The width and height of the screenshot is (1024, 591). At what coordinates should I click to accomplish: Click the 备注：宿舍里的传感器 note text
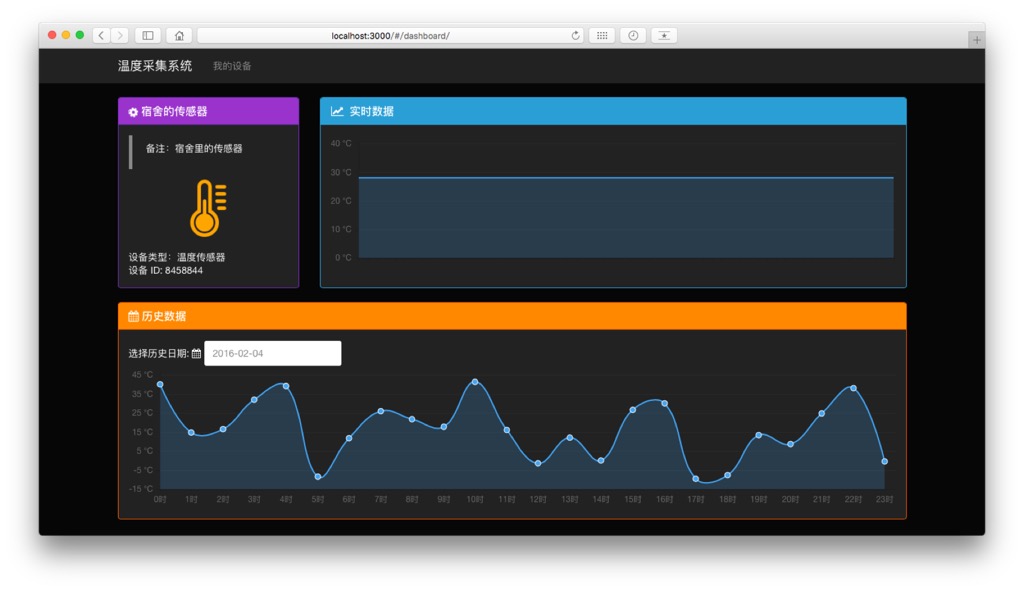[x=194, y=148]
